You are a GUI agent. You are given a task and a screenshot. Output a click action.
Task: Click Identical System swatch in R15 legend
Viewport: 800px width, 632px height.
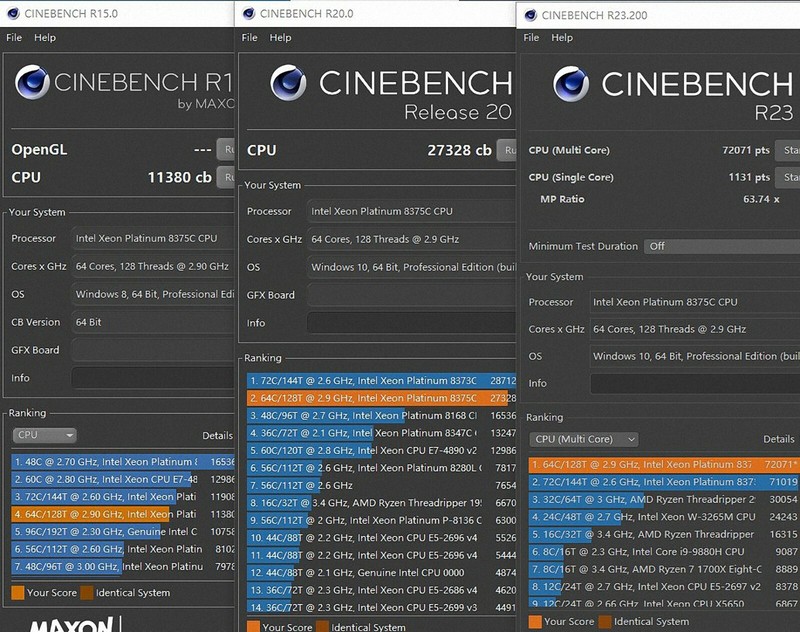coord(87,592)
